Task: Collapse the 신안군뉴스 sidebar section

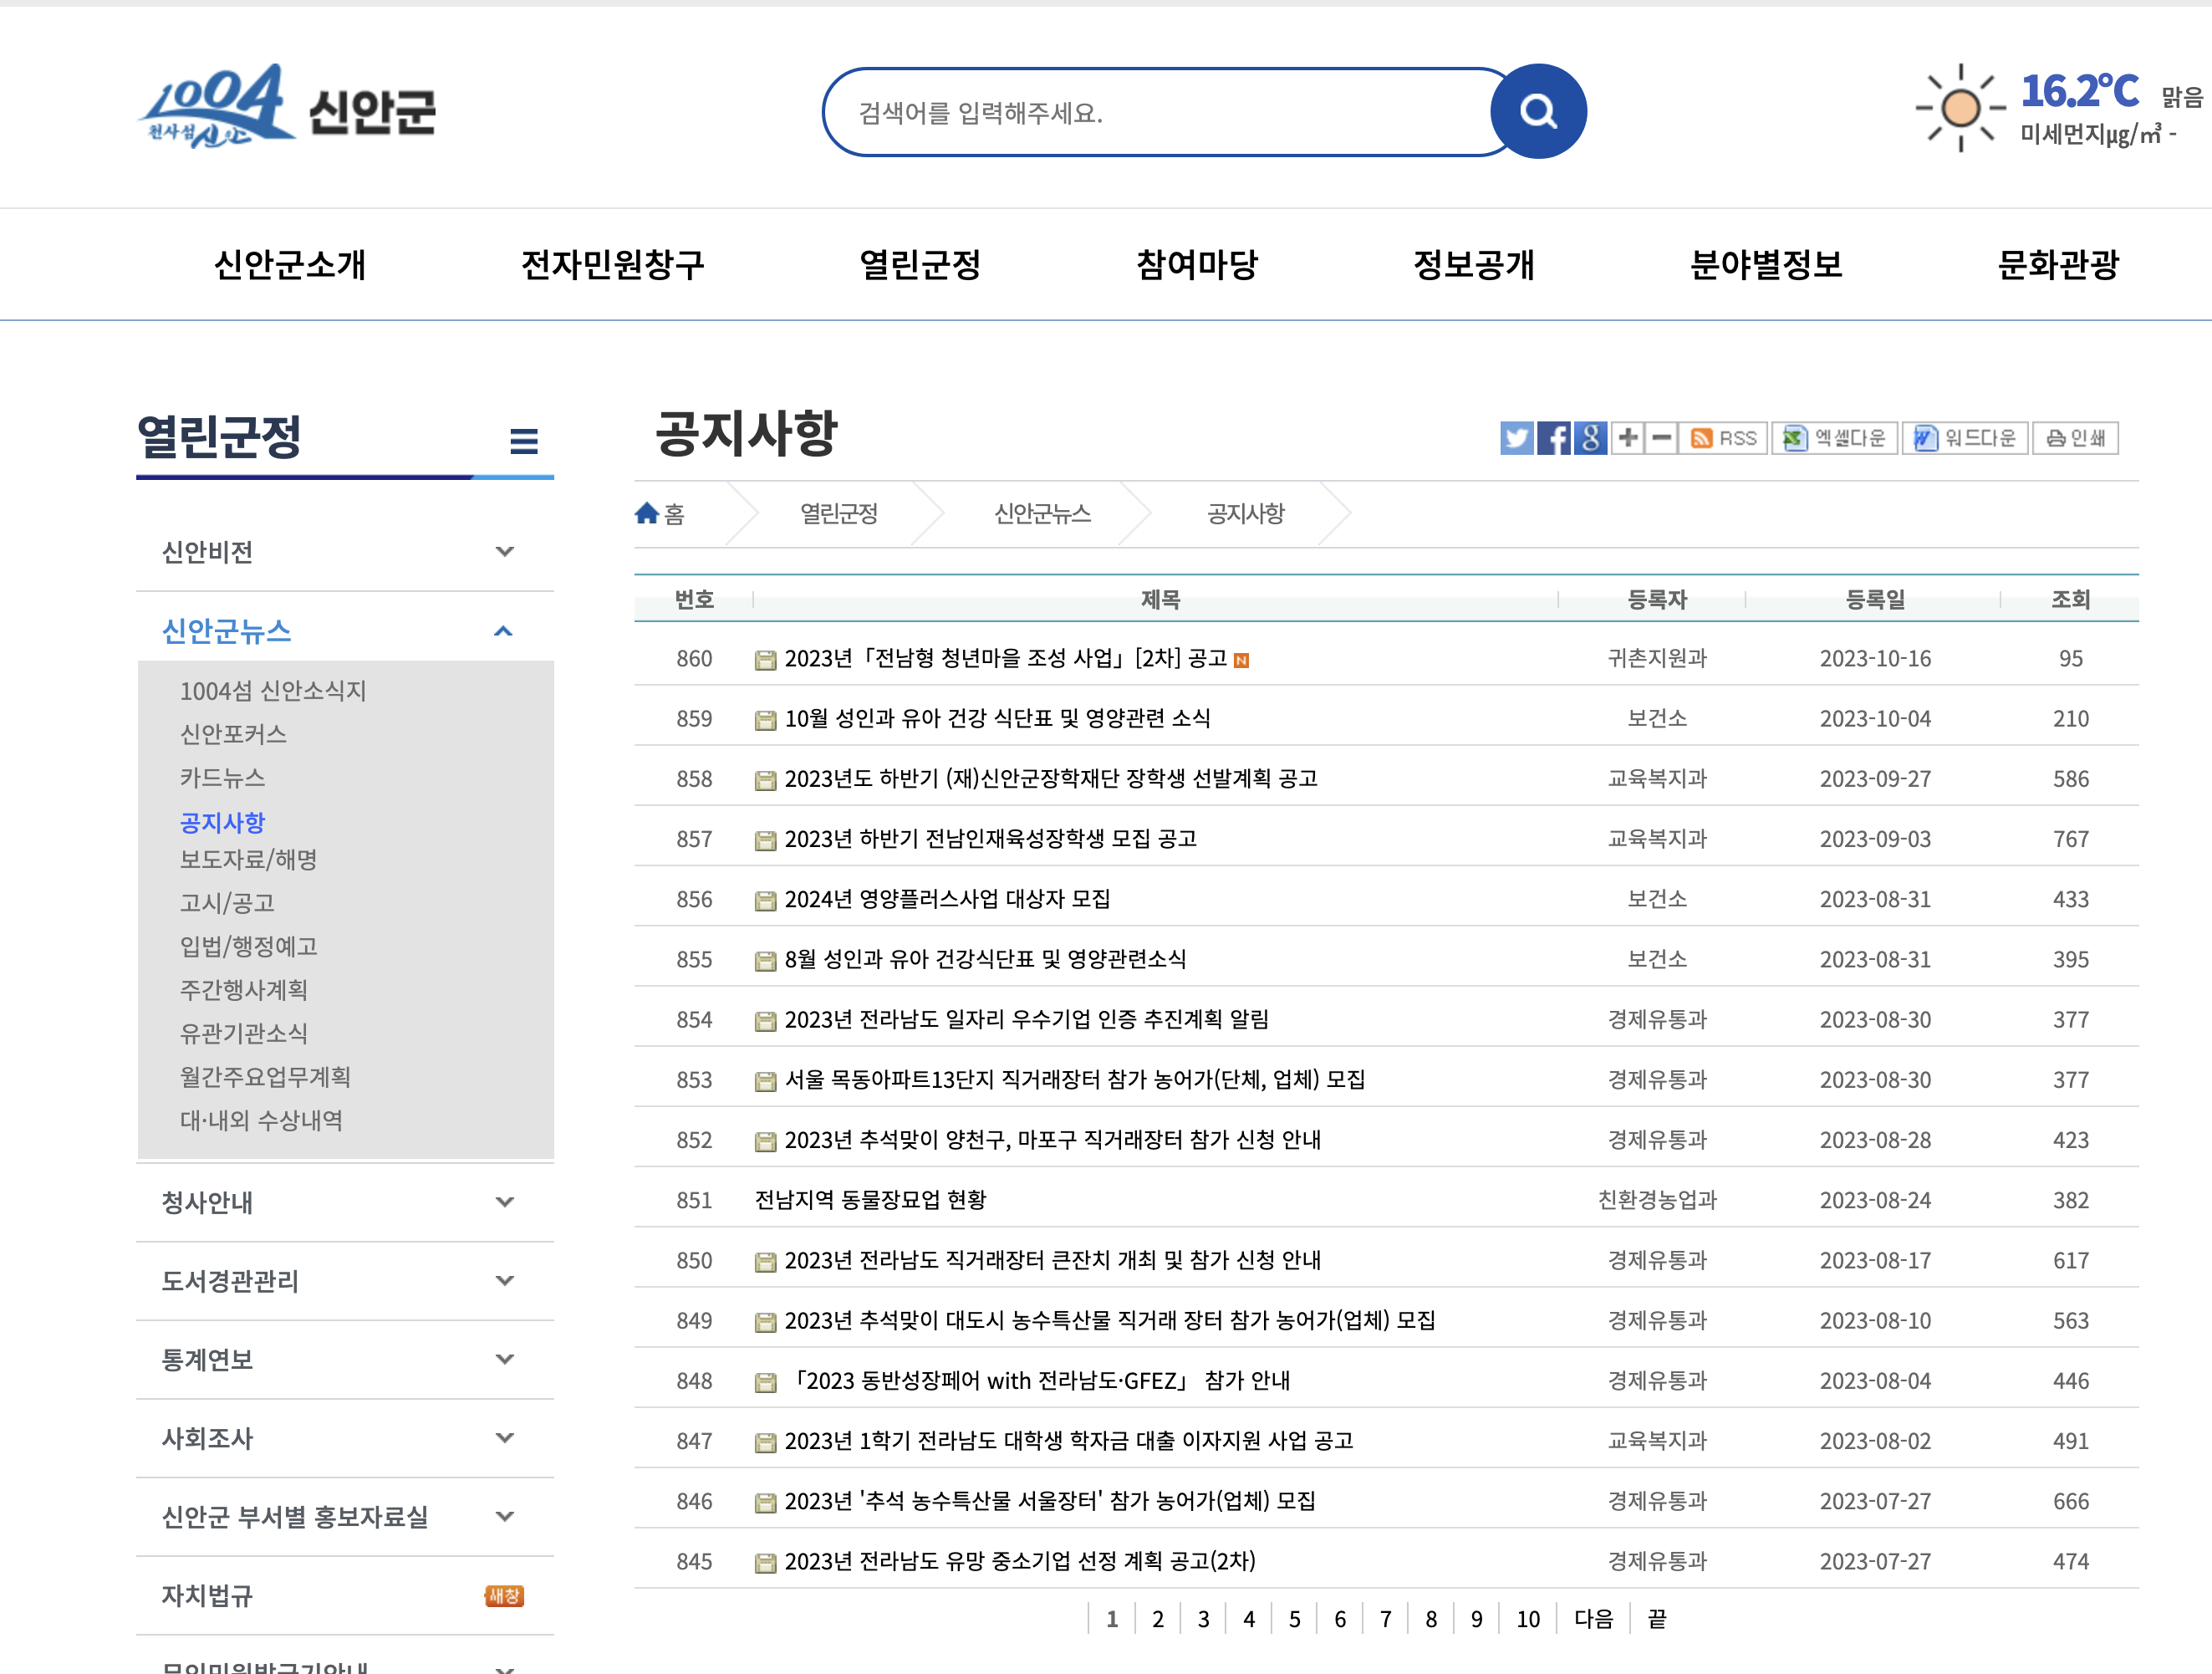Action: click(503, 631)
